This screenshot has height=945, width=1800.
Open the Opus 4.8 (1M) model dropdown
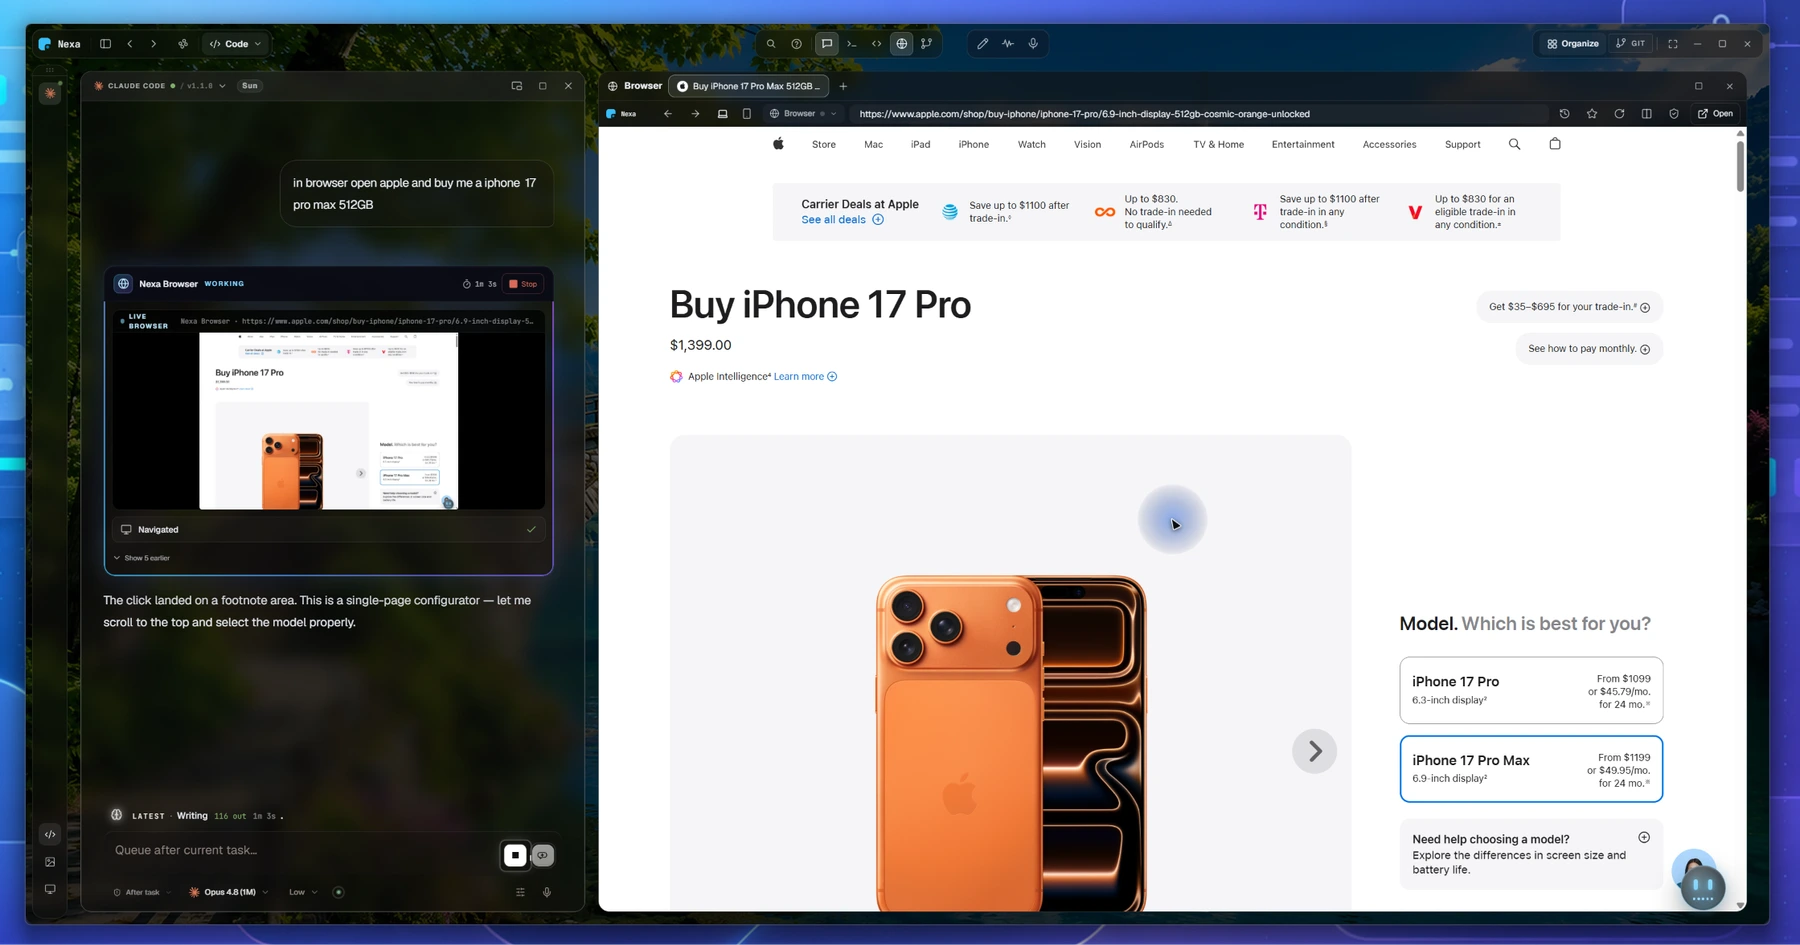(229, 892)
